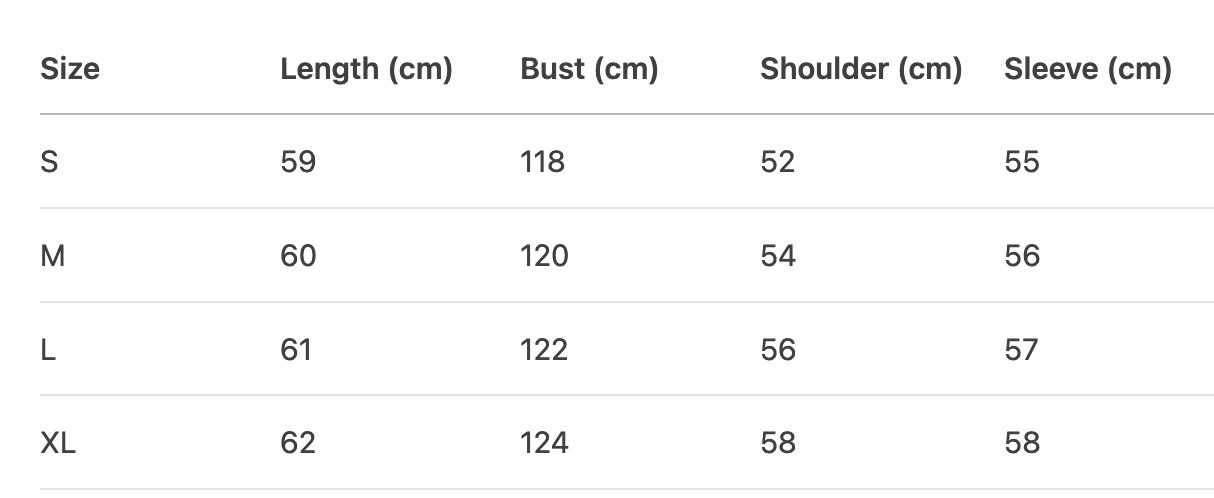
Task: Click the Bust (cm) column header
Action: (589, 70)
